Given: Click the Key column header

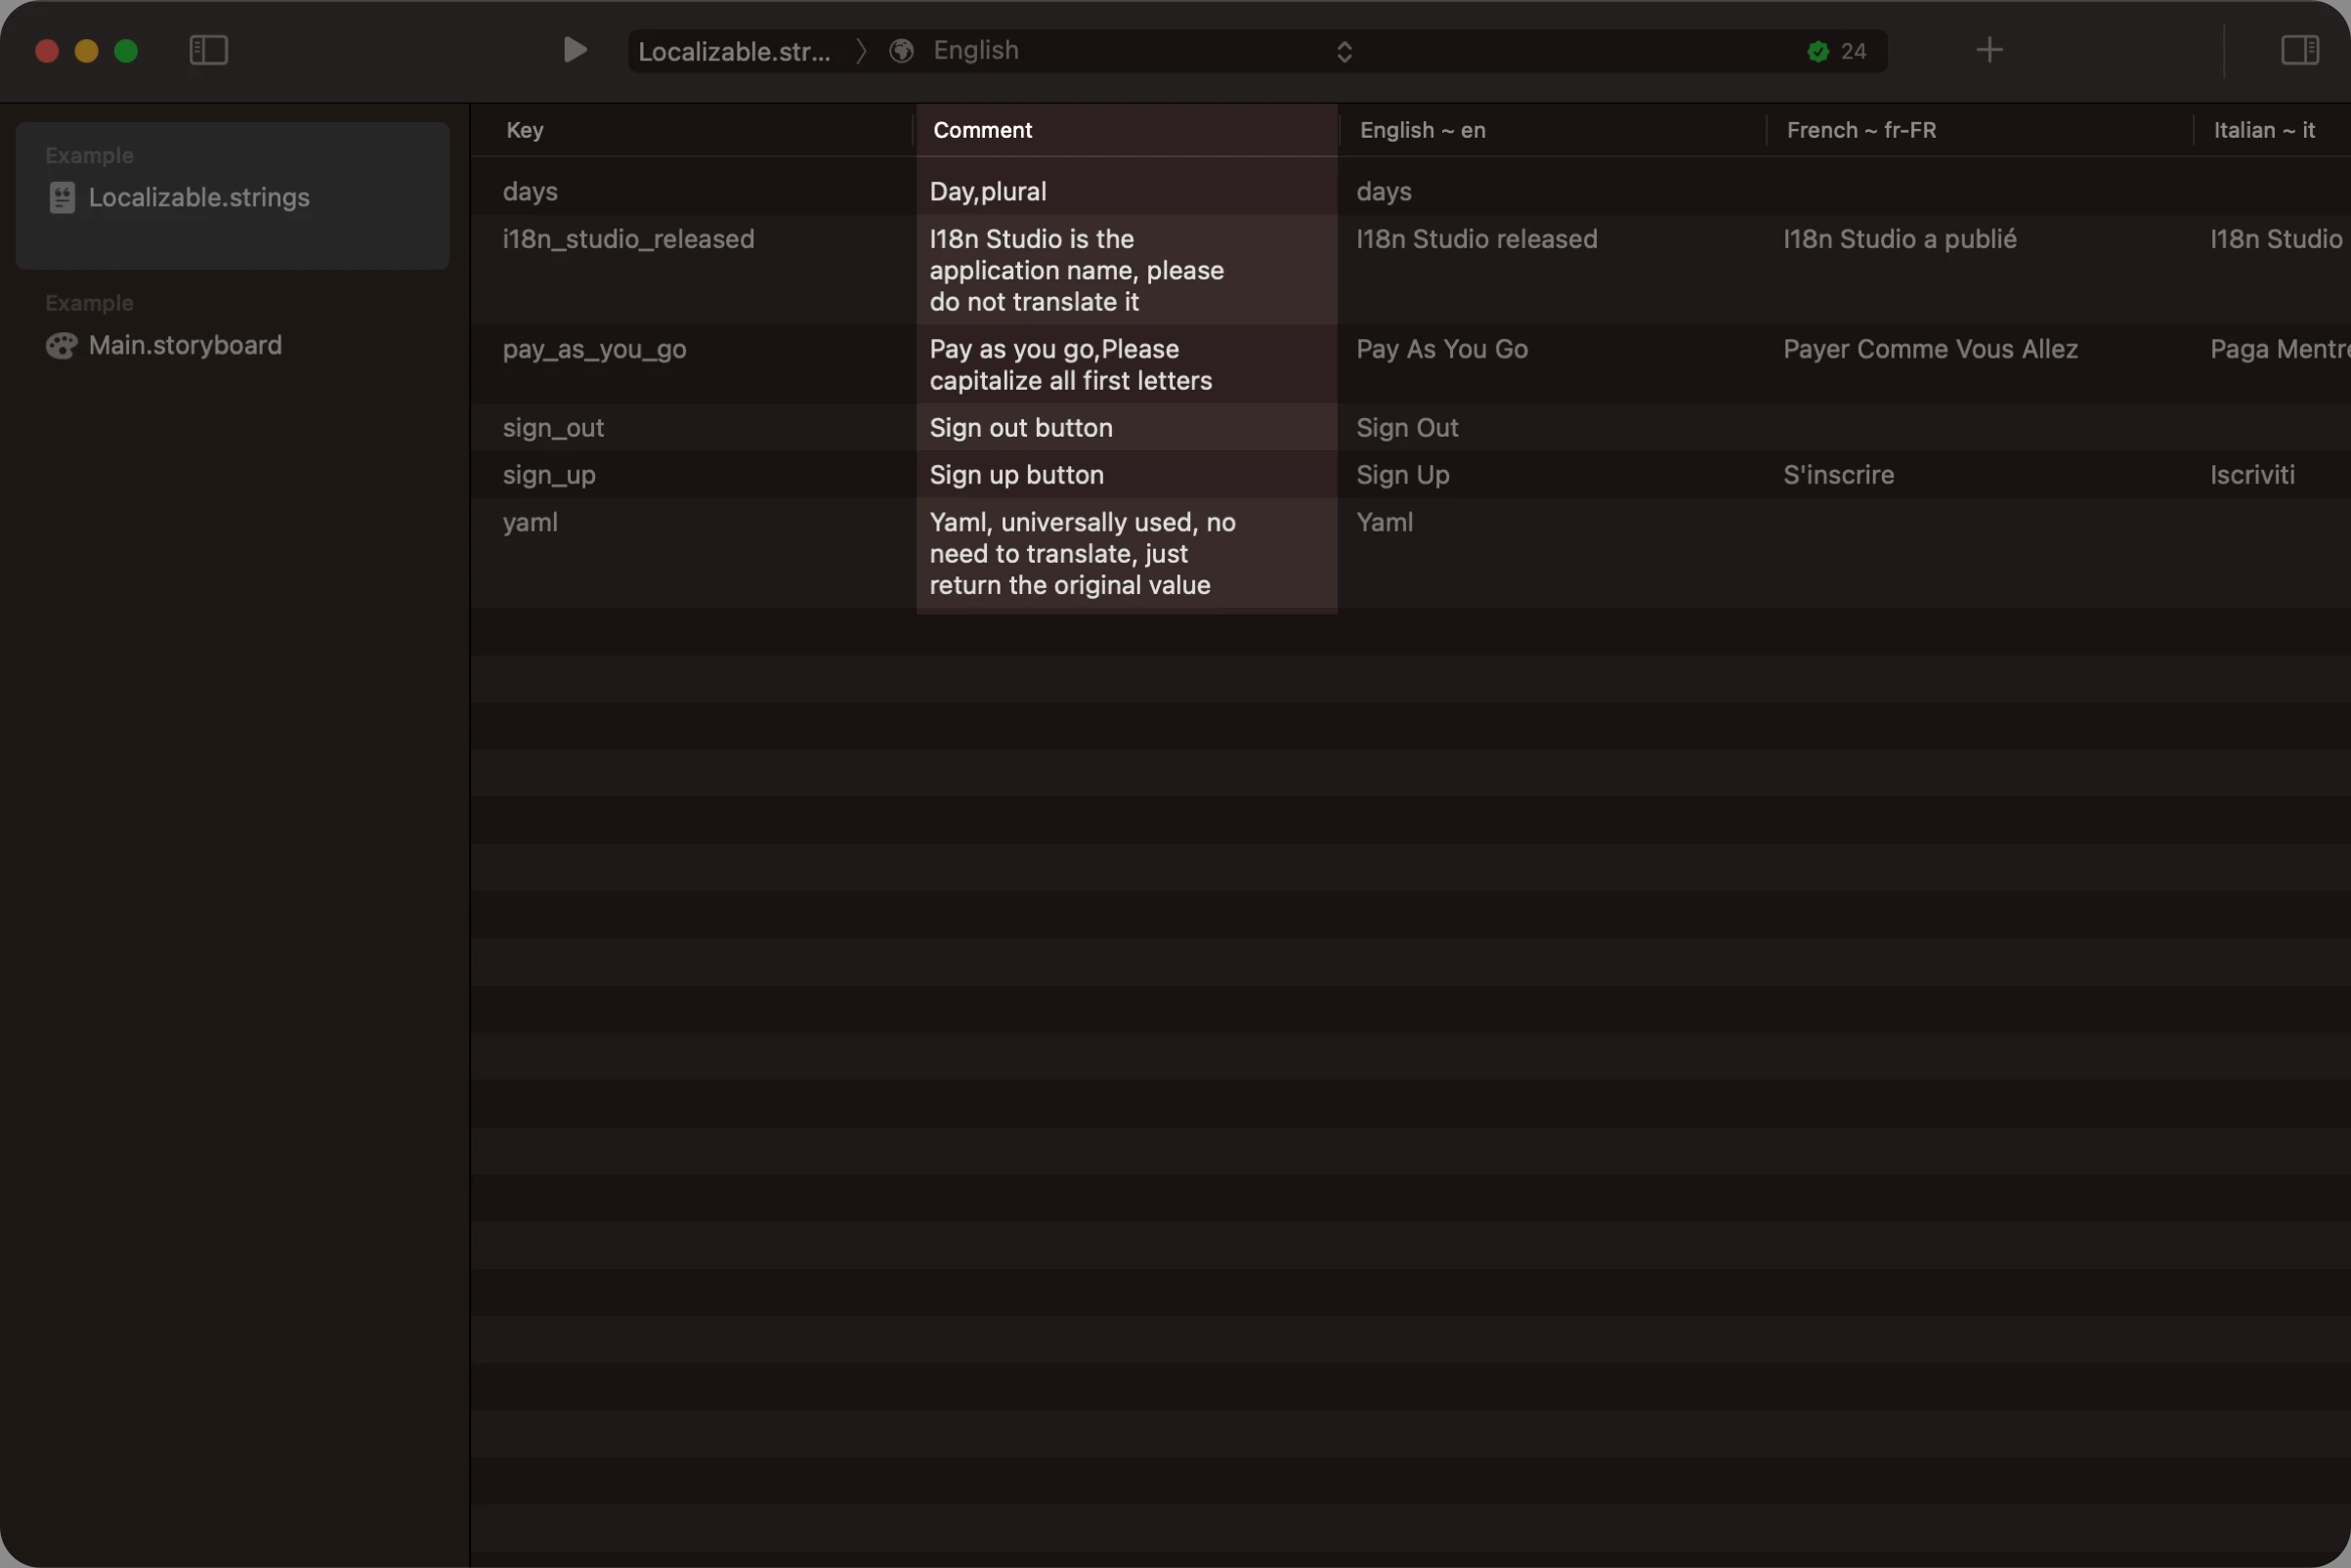Looking at the screenshot, I should (x=524, y=130).
